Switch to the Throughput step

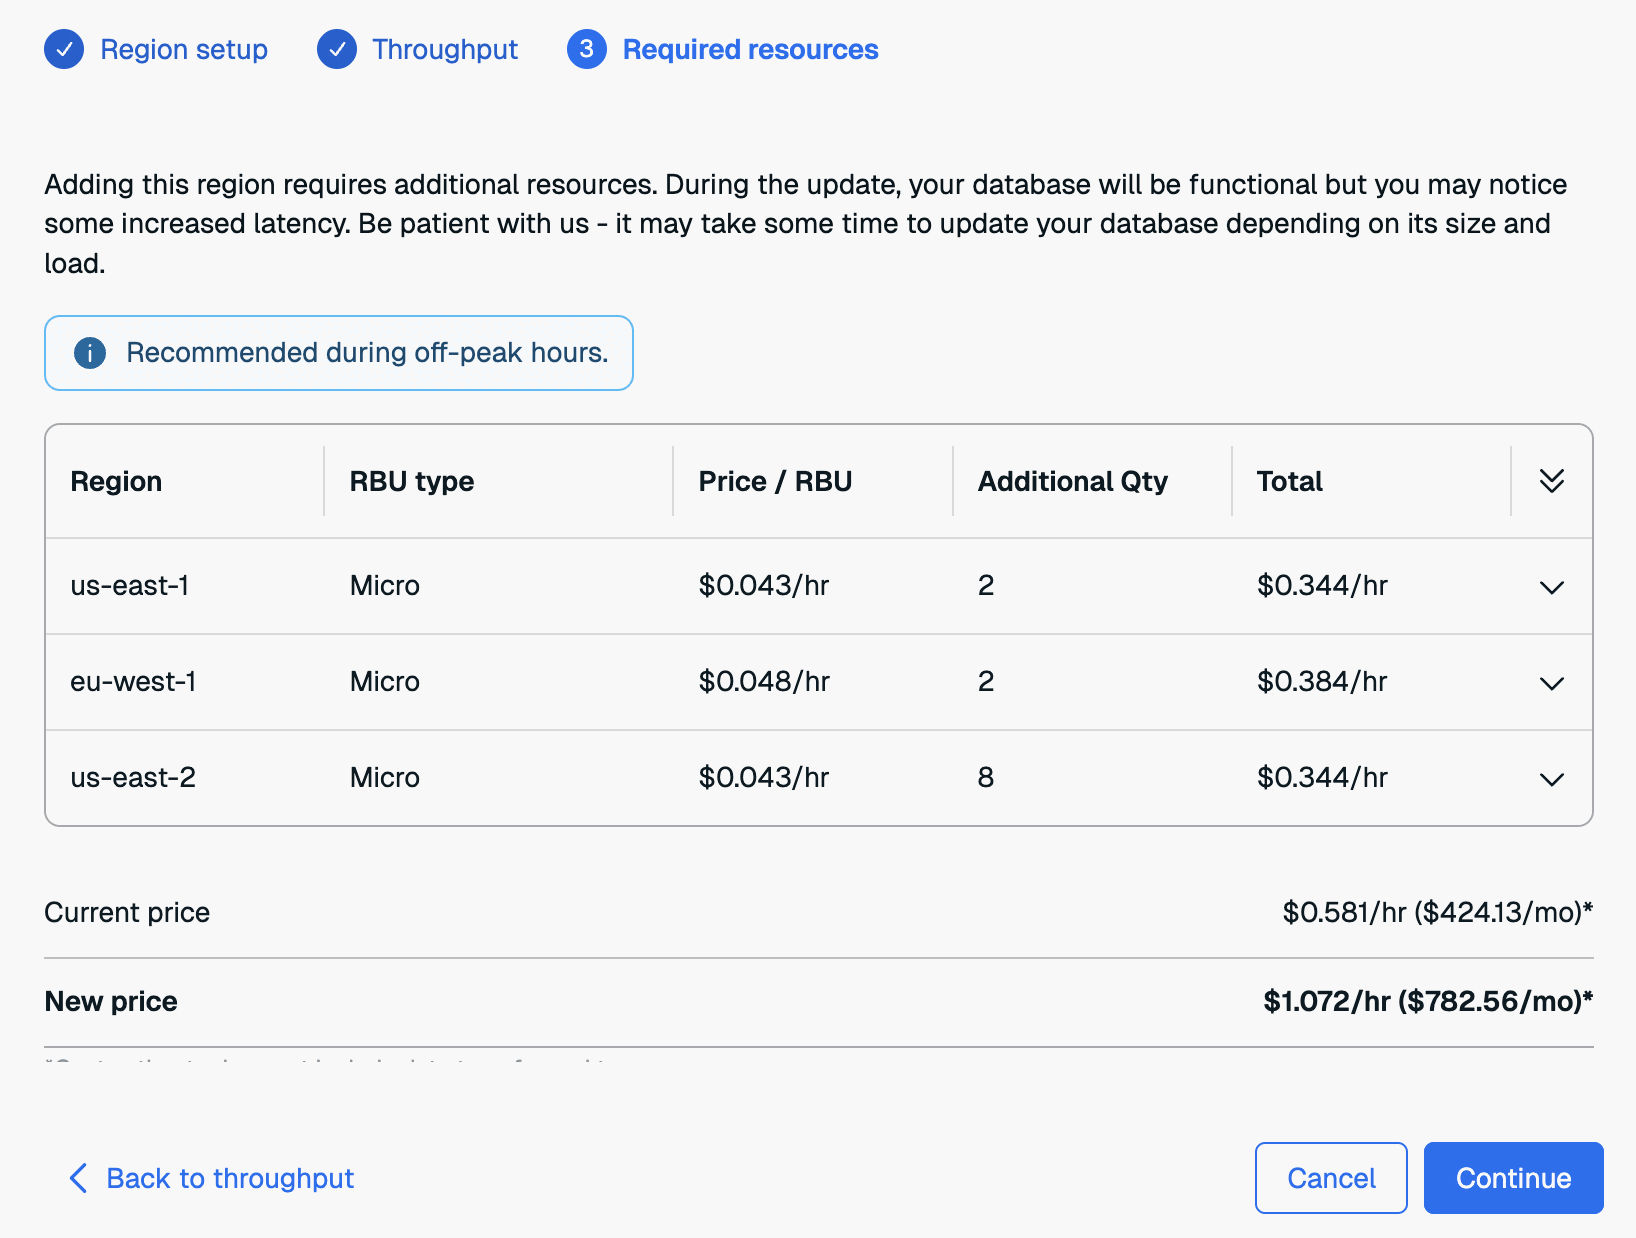pyautogui.click(x=445, y=49)
